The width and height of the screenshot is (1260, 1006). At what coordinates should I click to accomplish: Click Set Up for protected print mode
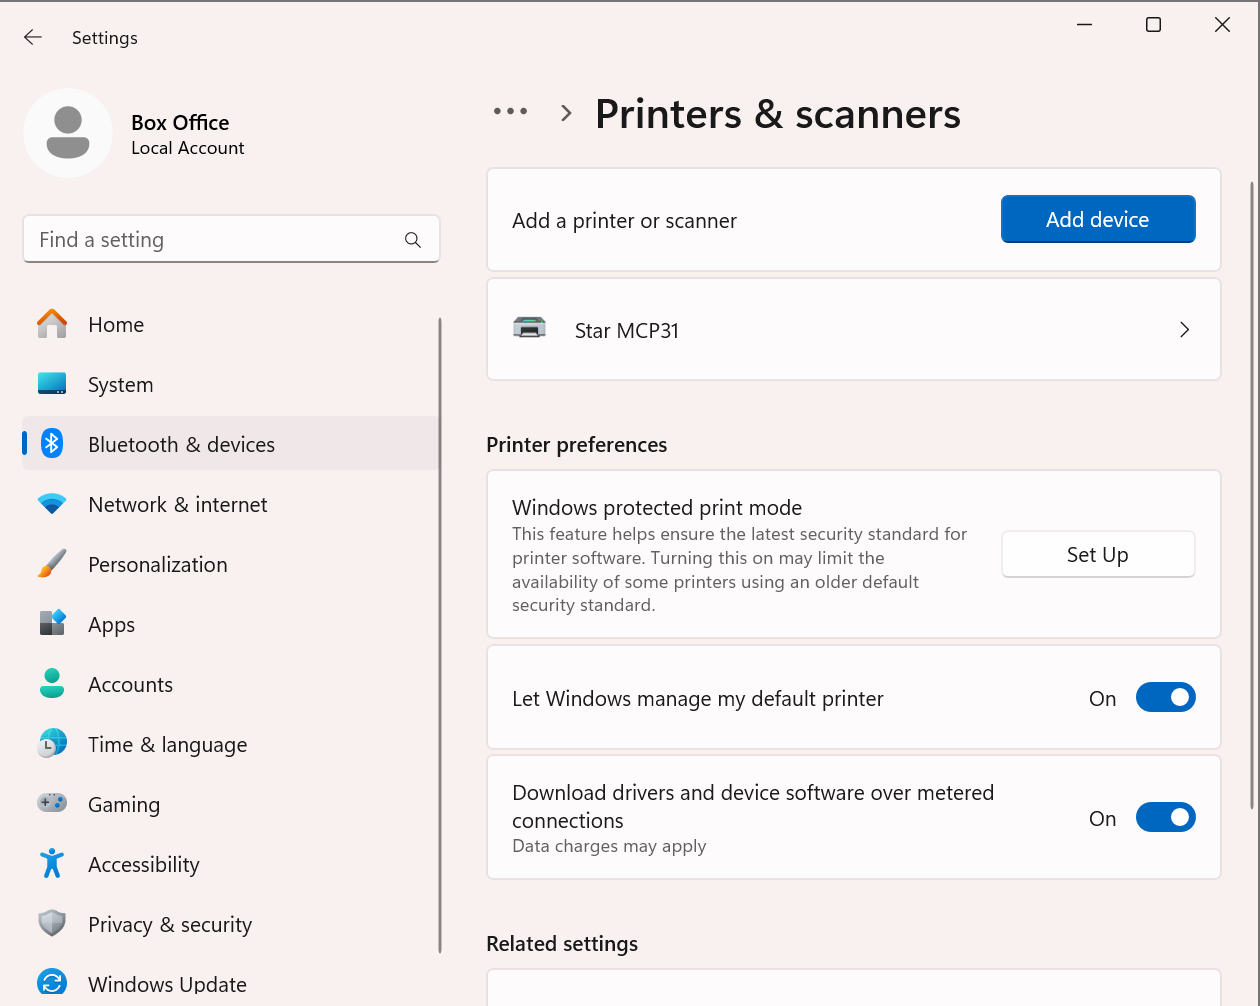1098,554
